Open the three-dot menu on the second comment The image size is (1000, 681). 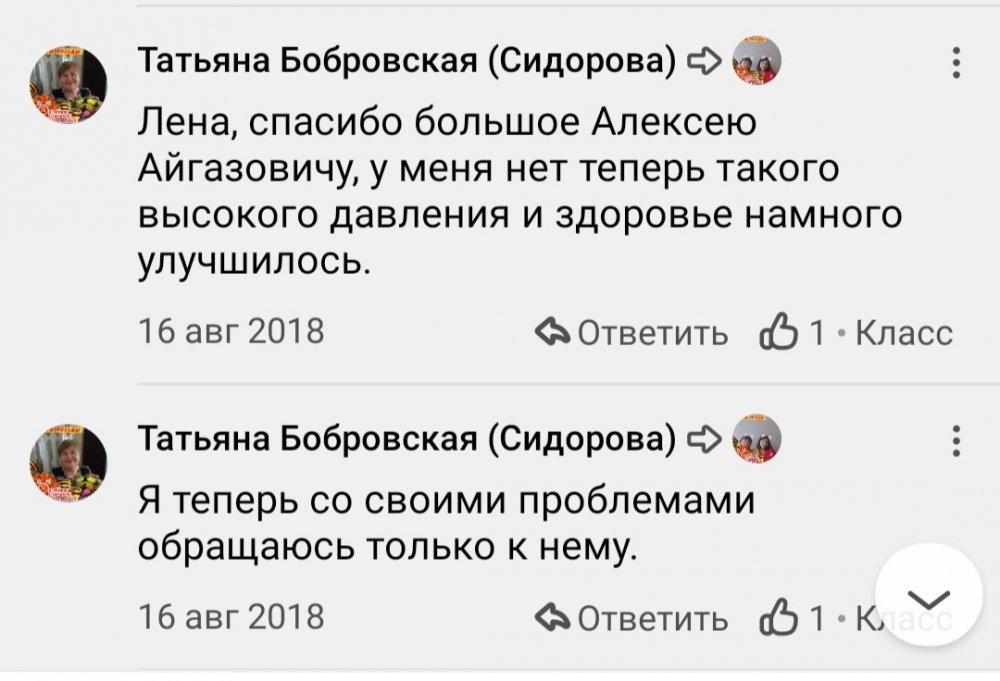956,441
